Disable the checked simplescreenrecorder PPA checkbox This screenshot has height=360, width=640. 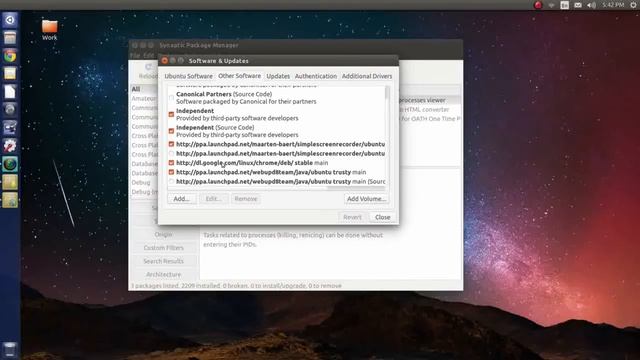(171, 144)
